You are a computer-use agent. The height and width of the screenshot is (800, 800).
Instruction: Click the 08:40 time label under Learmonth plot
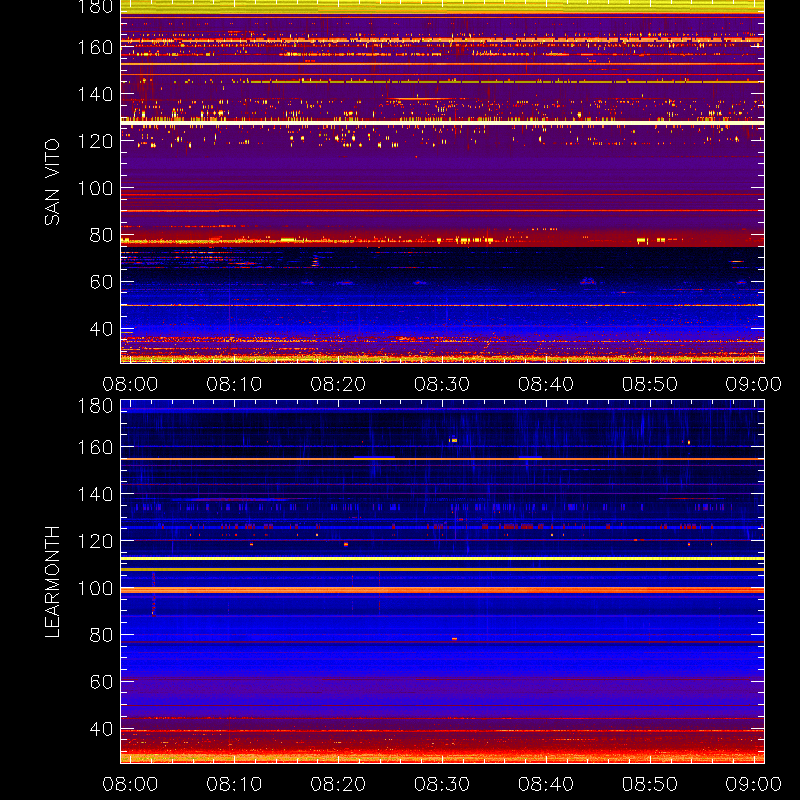tap(546, 784)
